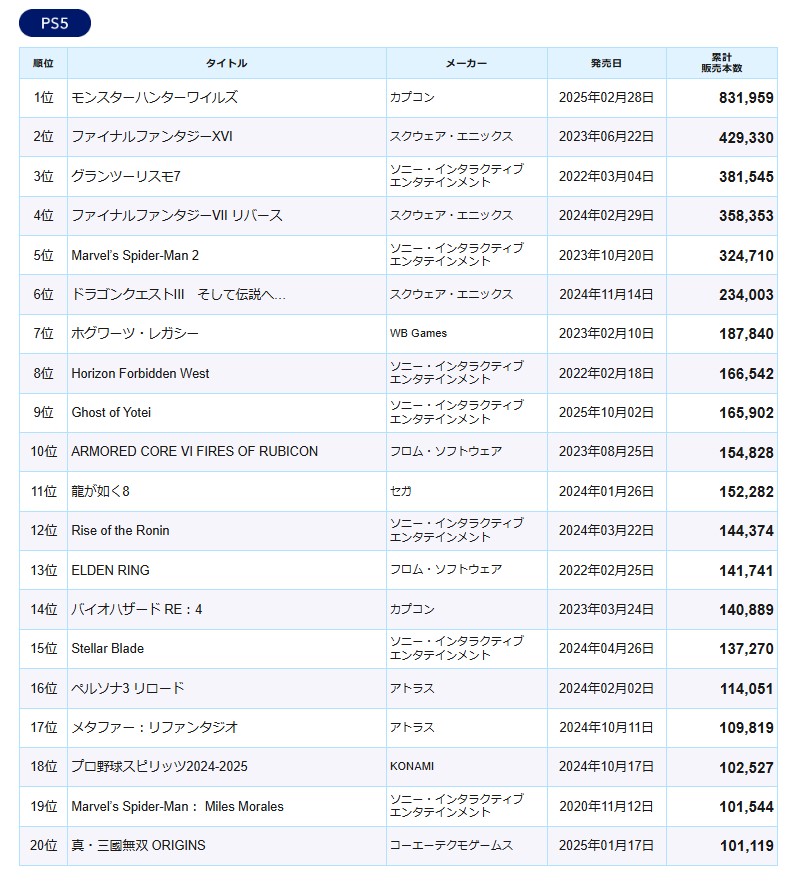Click the WB Games maker cell
This screenshot has height=888, width=805.
[x=418, y=333]
